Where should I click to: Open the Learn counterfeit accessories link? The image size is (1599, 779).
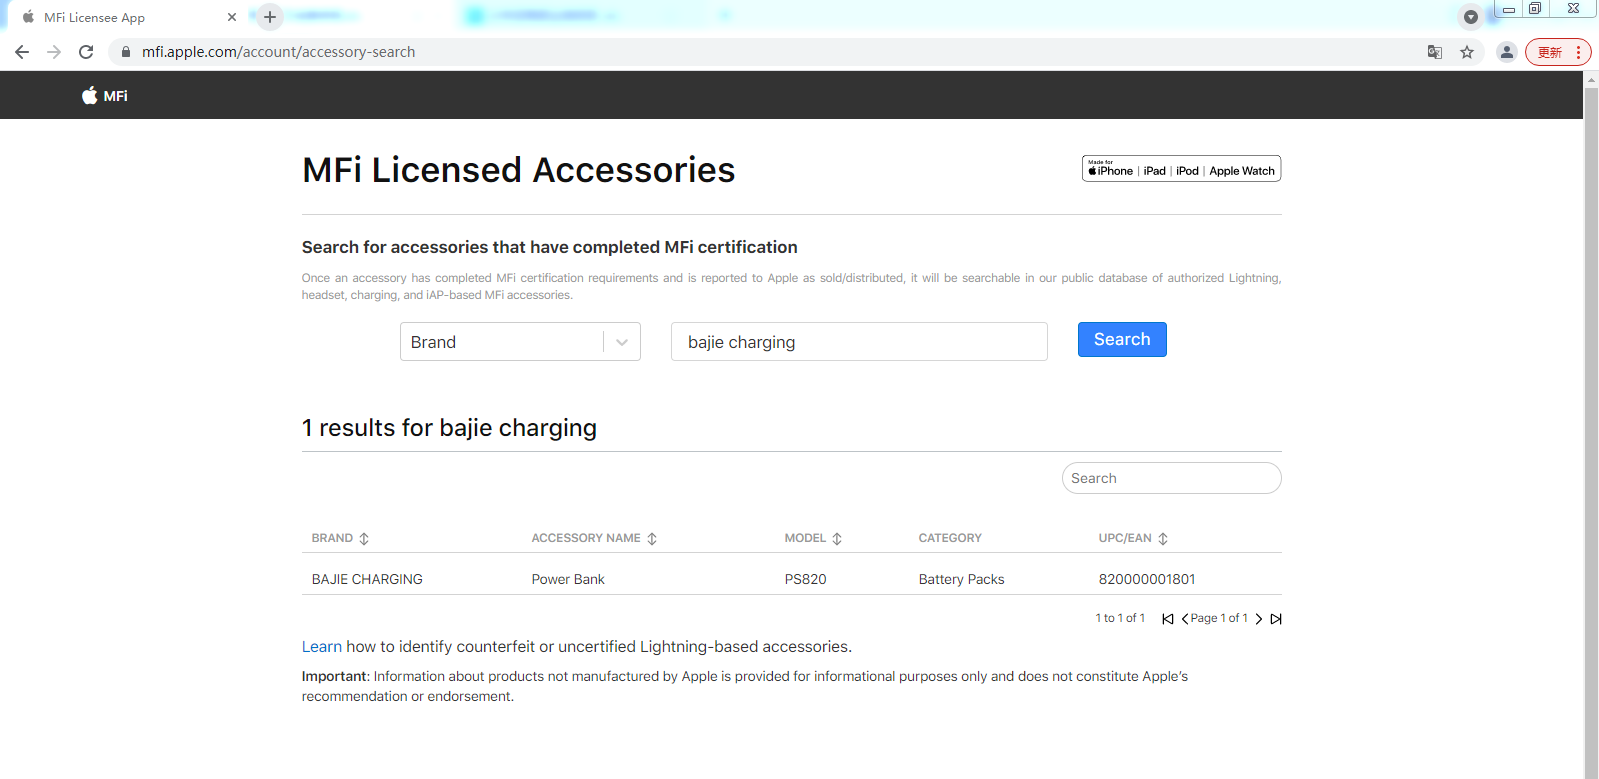[322, 647]
